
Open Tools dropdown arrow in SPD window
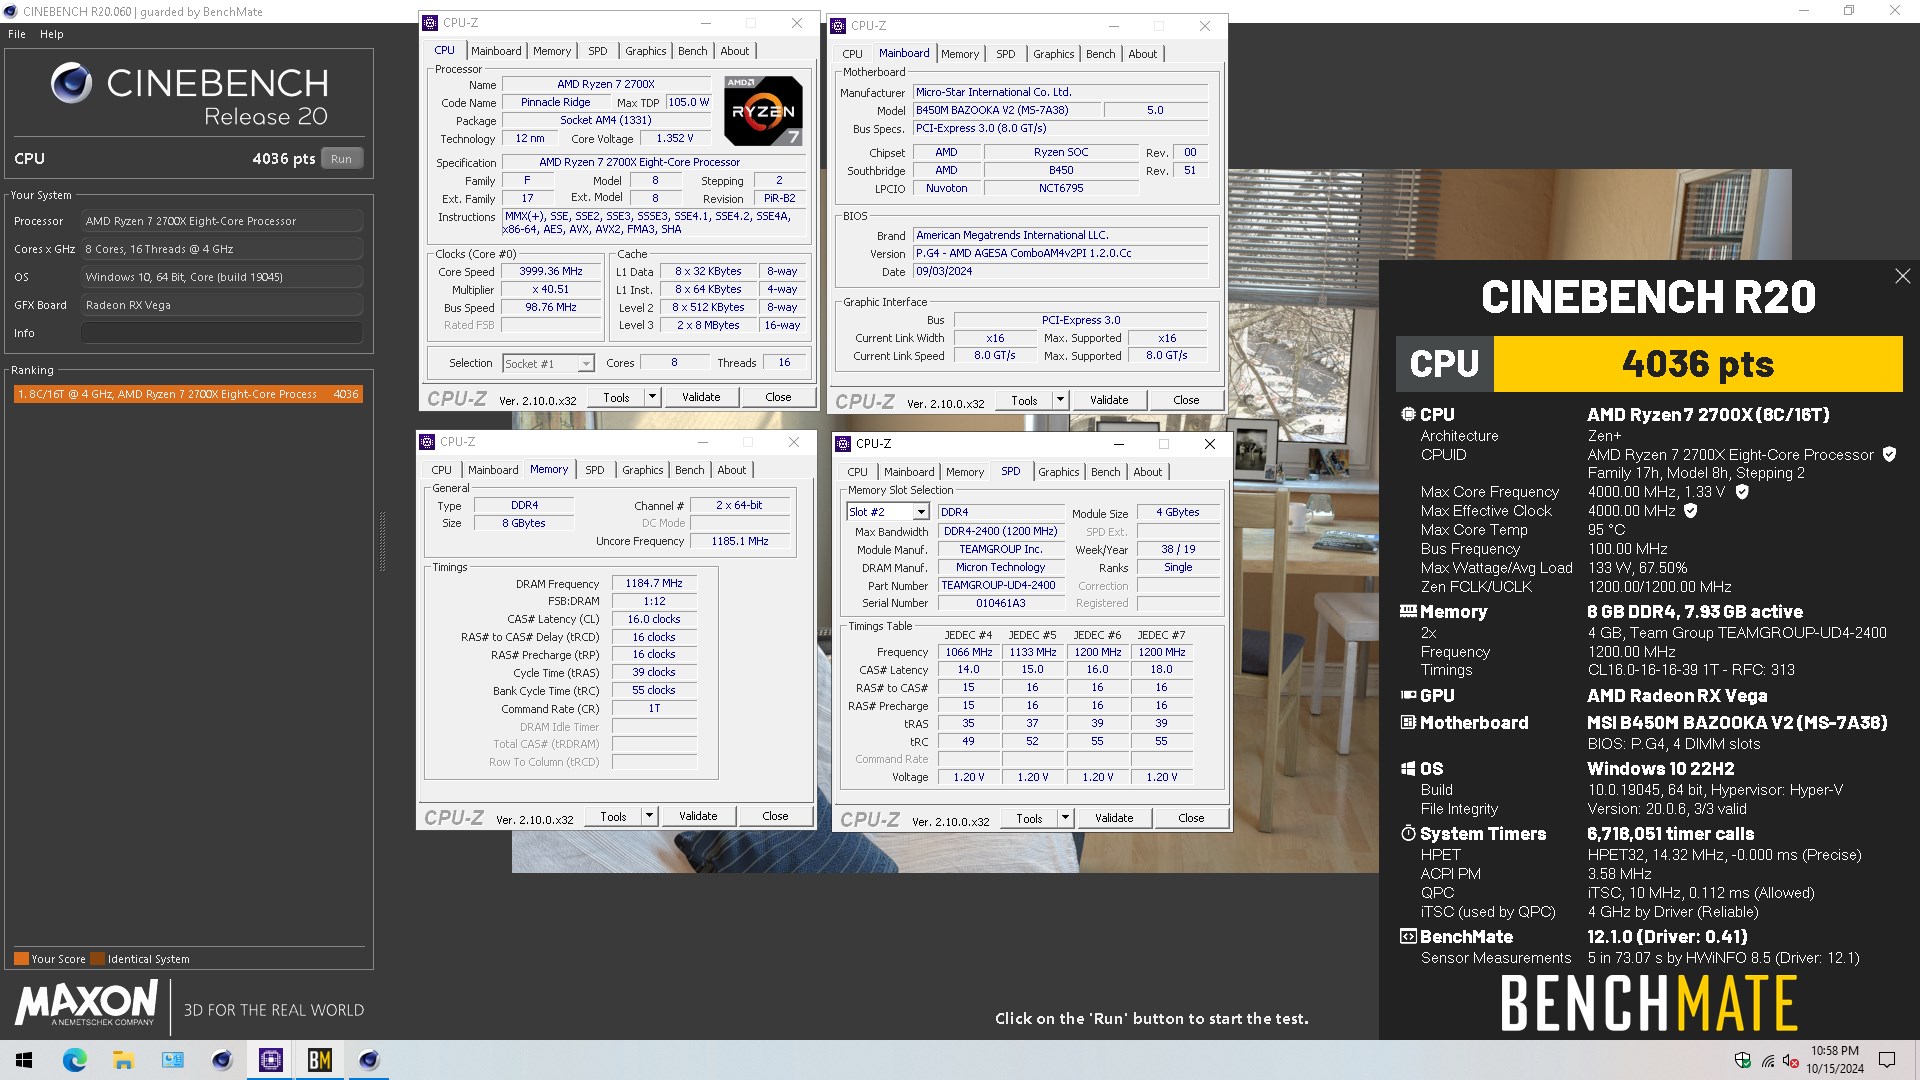pos(1065,818)
